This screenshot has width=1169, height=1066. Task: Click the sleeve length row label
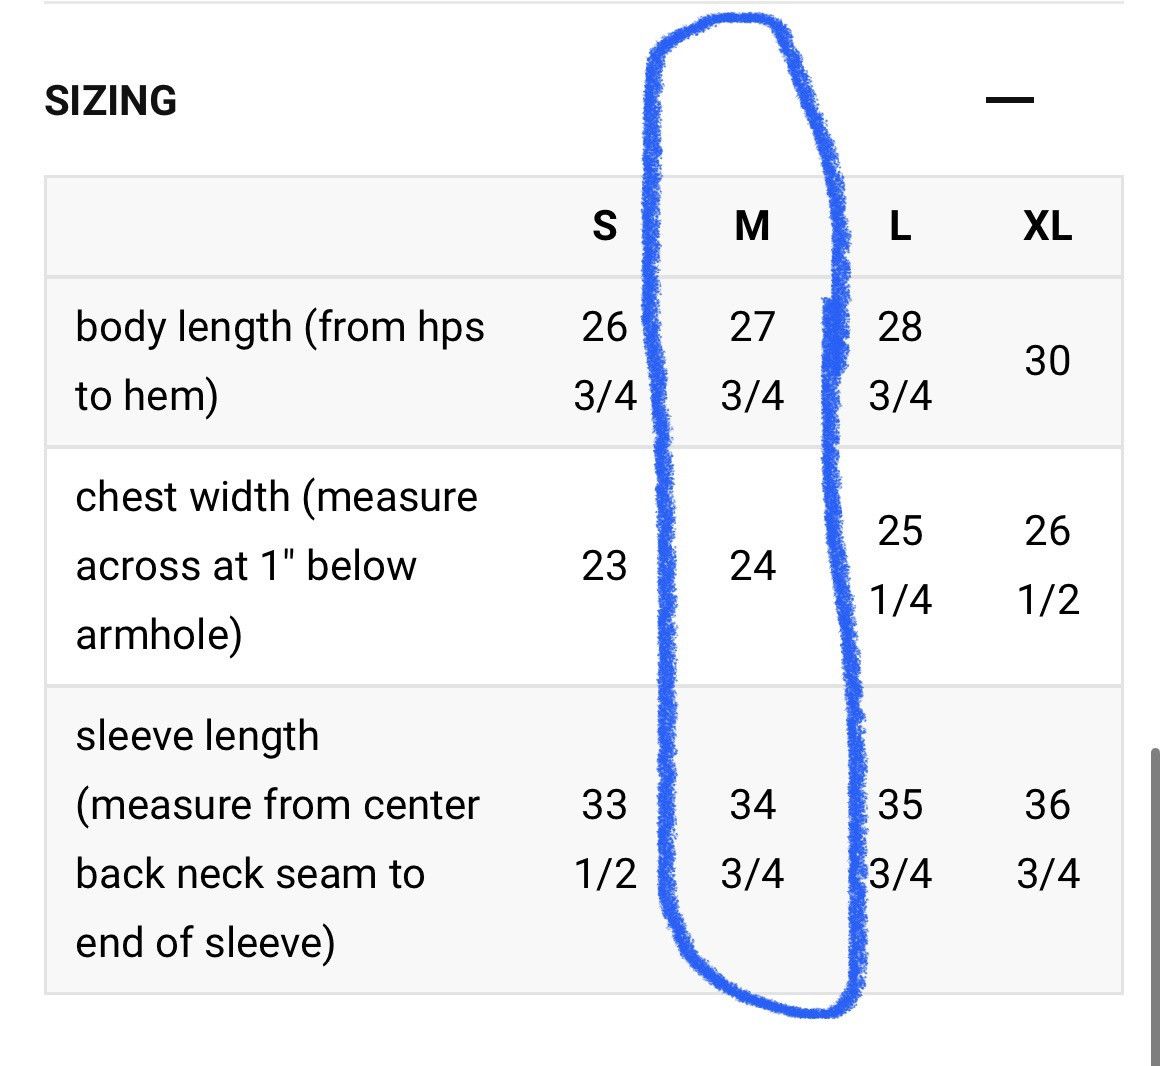(x=277, y=839)
